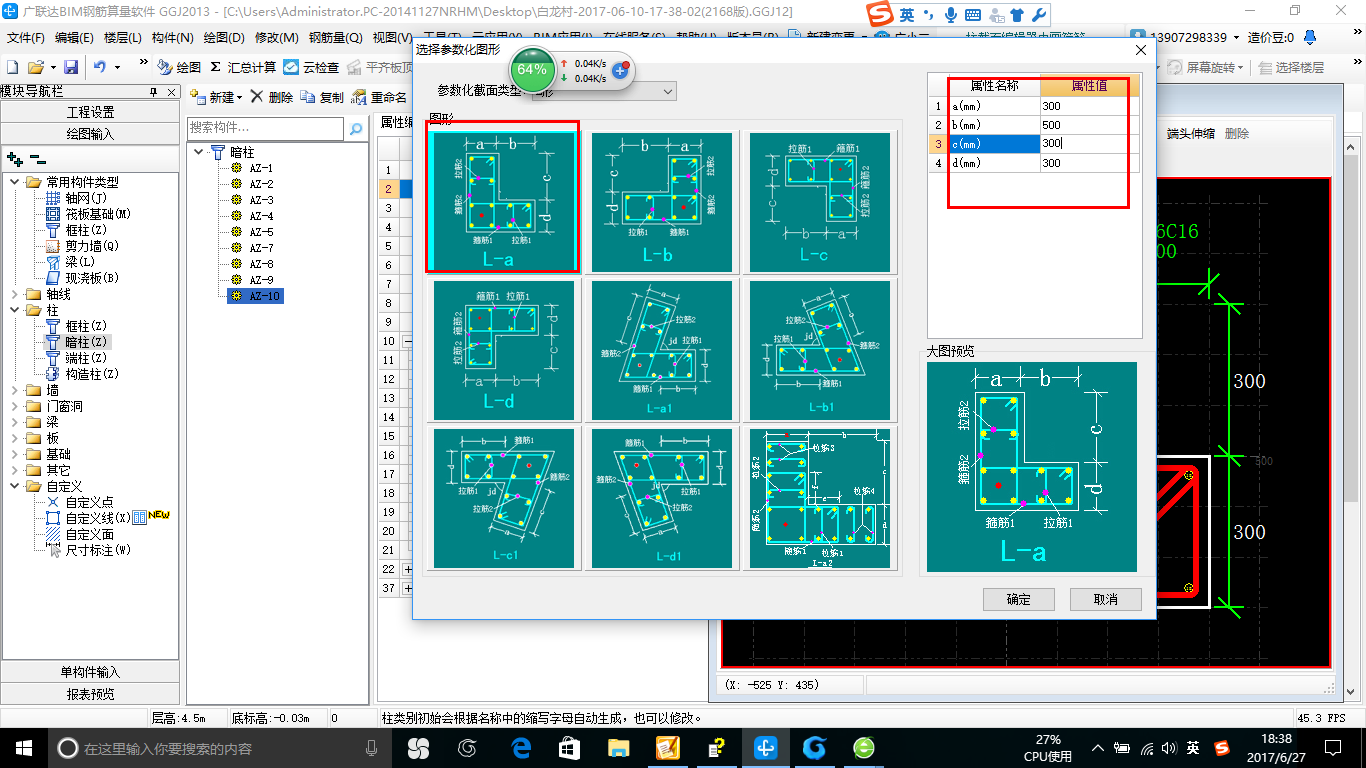Click the Save disk icon in toolbar

coord(71,67)
